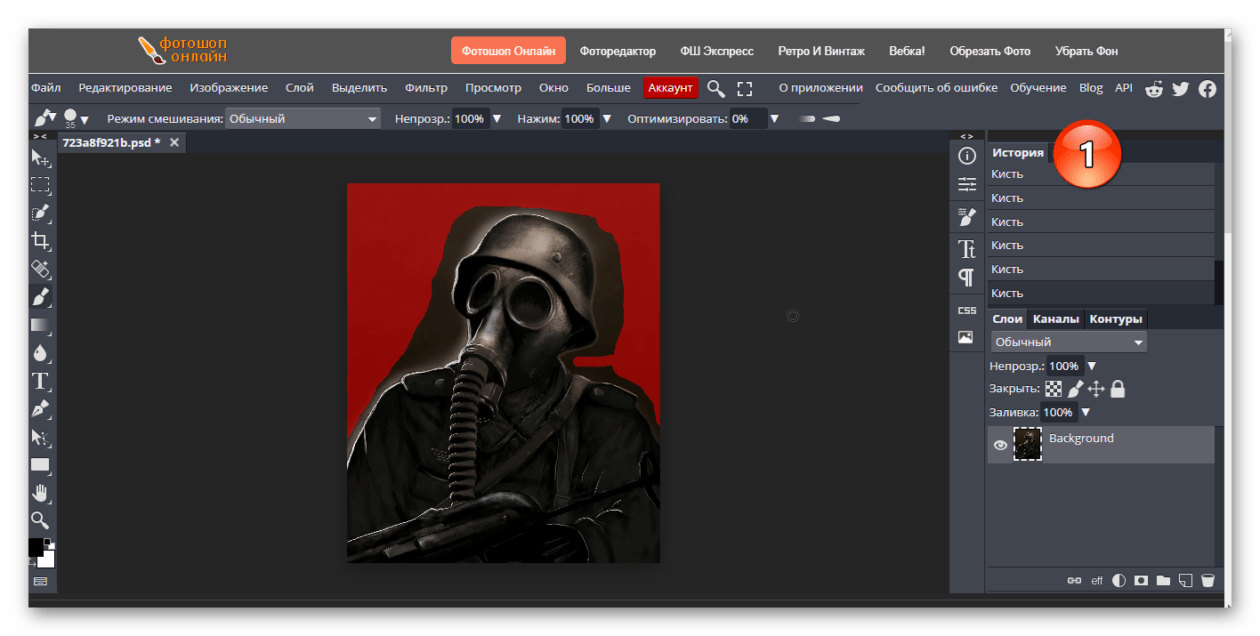Select the Blur droplet tool
Image resolution: width=1260 pixels, height=636 pixels.
(40, 353)
